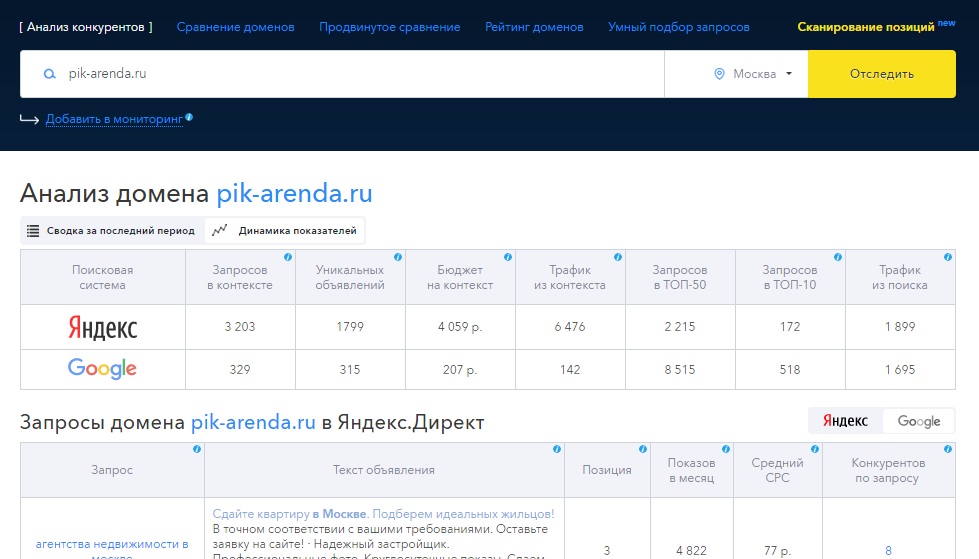The height and width of the screenshot is (559, 979).
Task: Select the Яндекс toggle for the queries table
Action: [x=845, y=421]
